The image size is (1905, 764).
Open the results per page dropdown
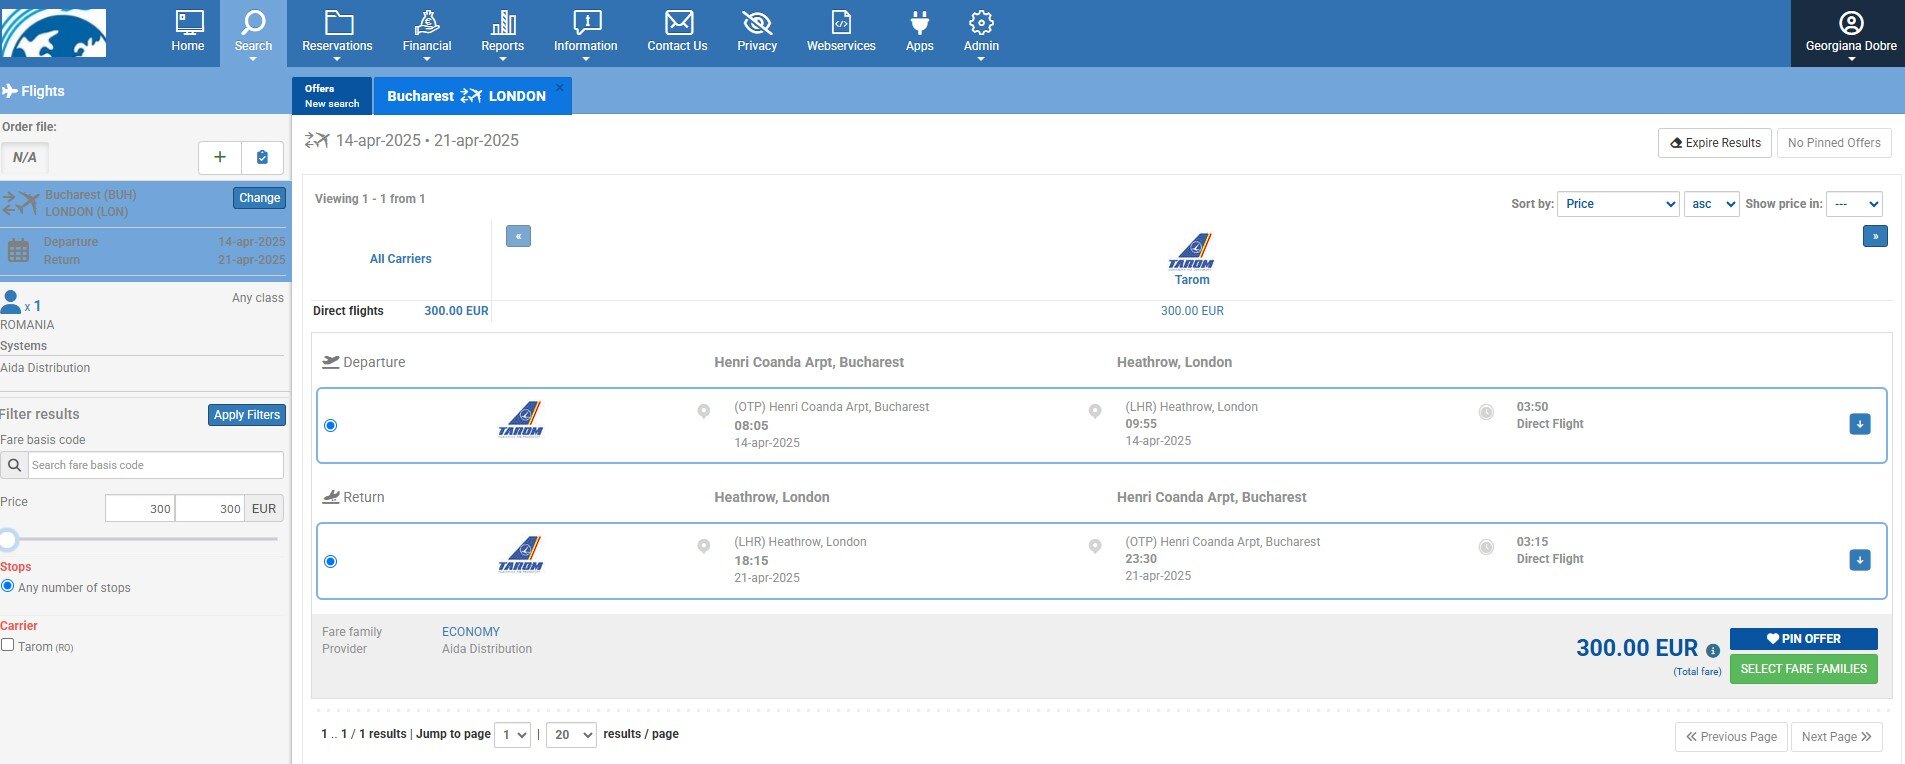[x=571, y=735]
